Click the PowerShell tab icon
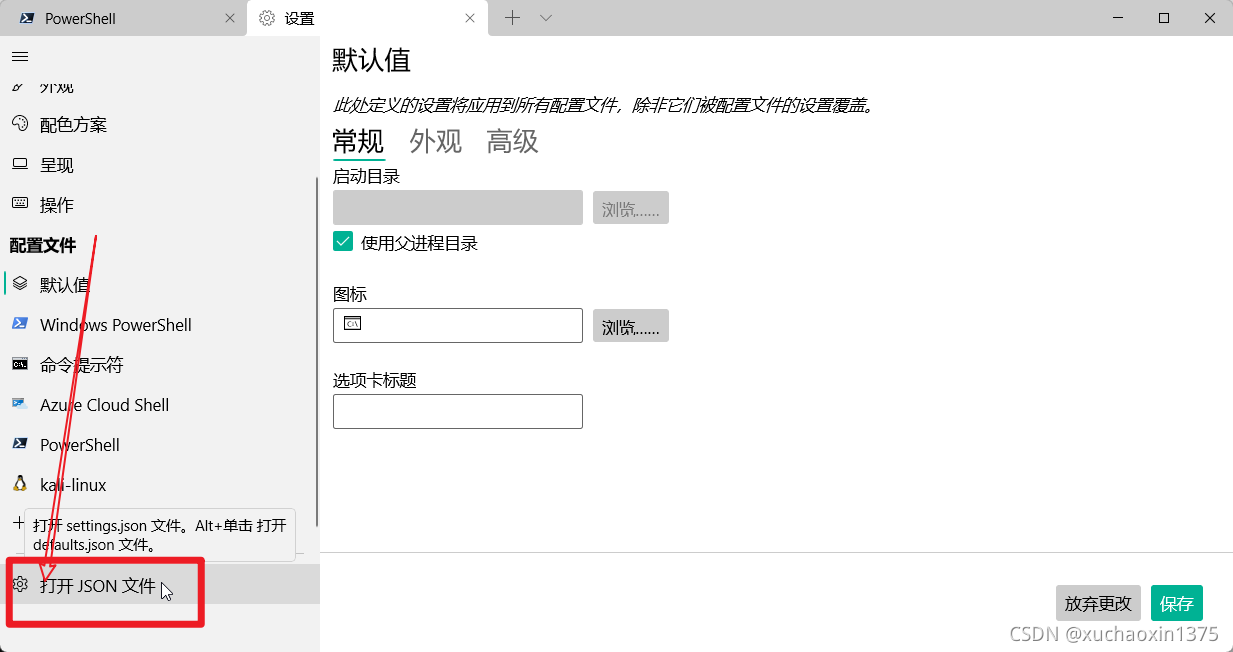The width and height of the screenshot is (1233, 652). 26,18
